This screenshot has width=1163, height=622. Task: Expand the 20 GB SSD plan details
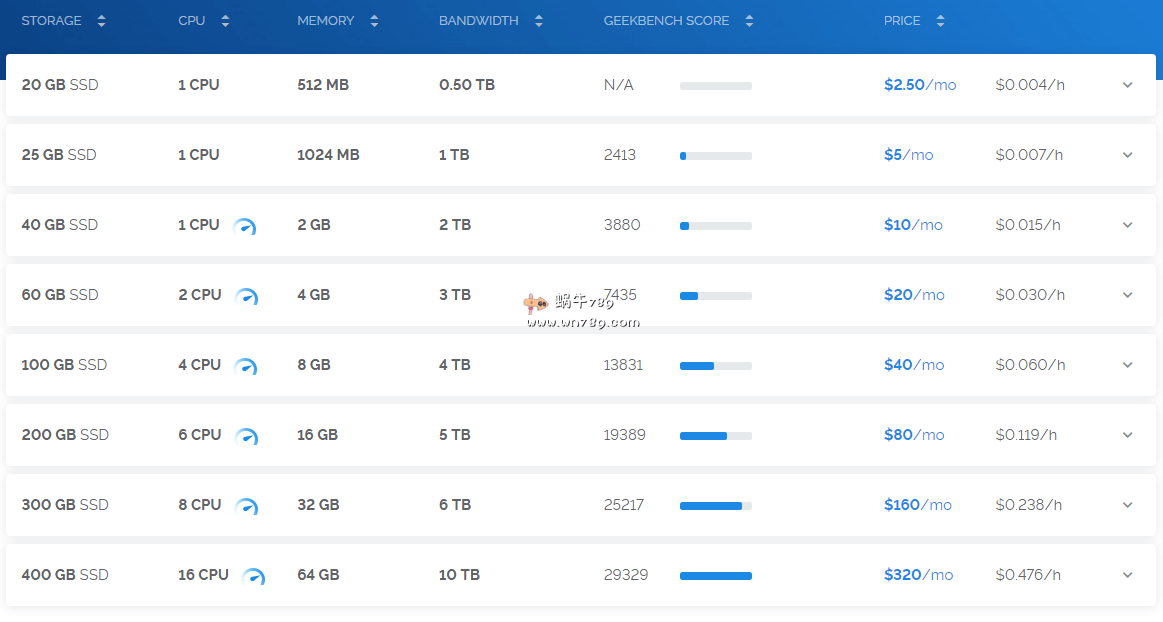1127,85
